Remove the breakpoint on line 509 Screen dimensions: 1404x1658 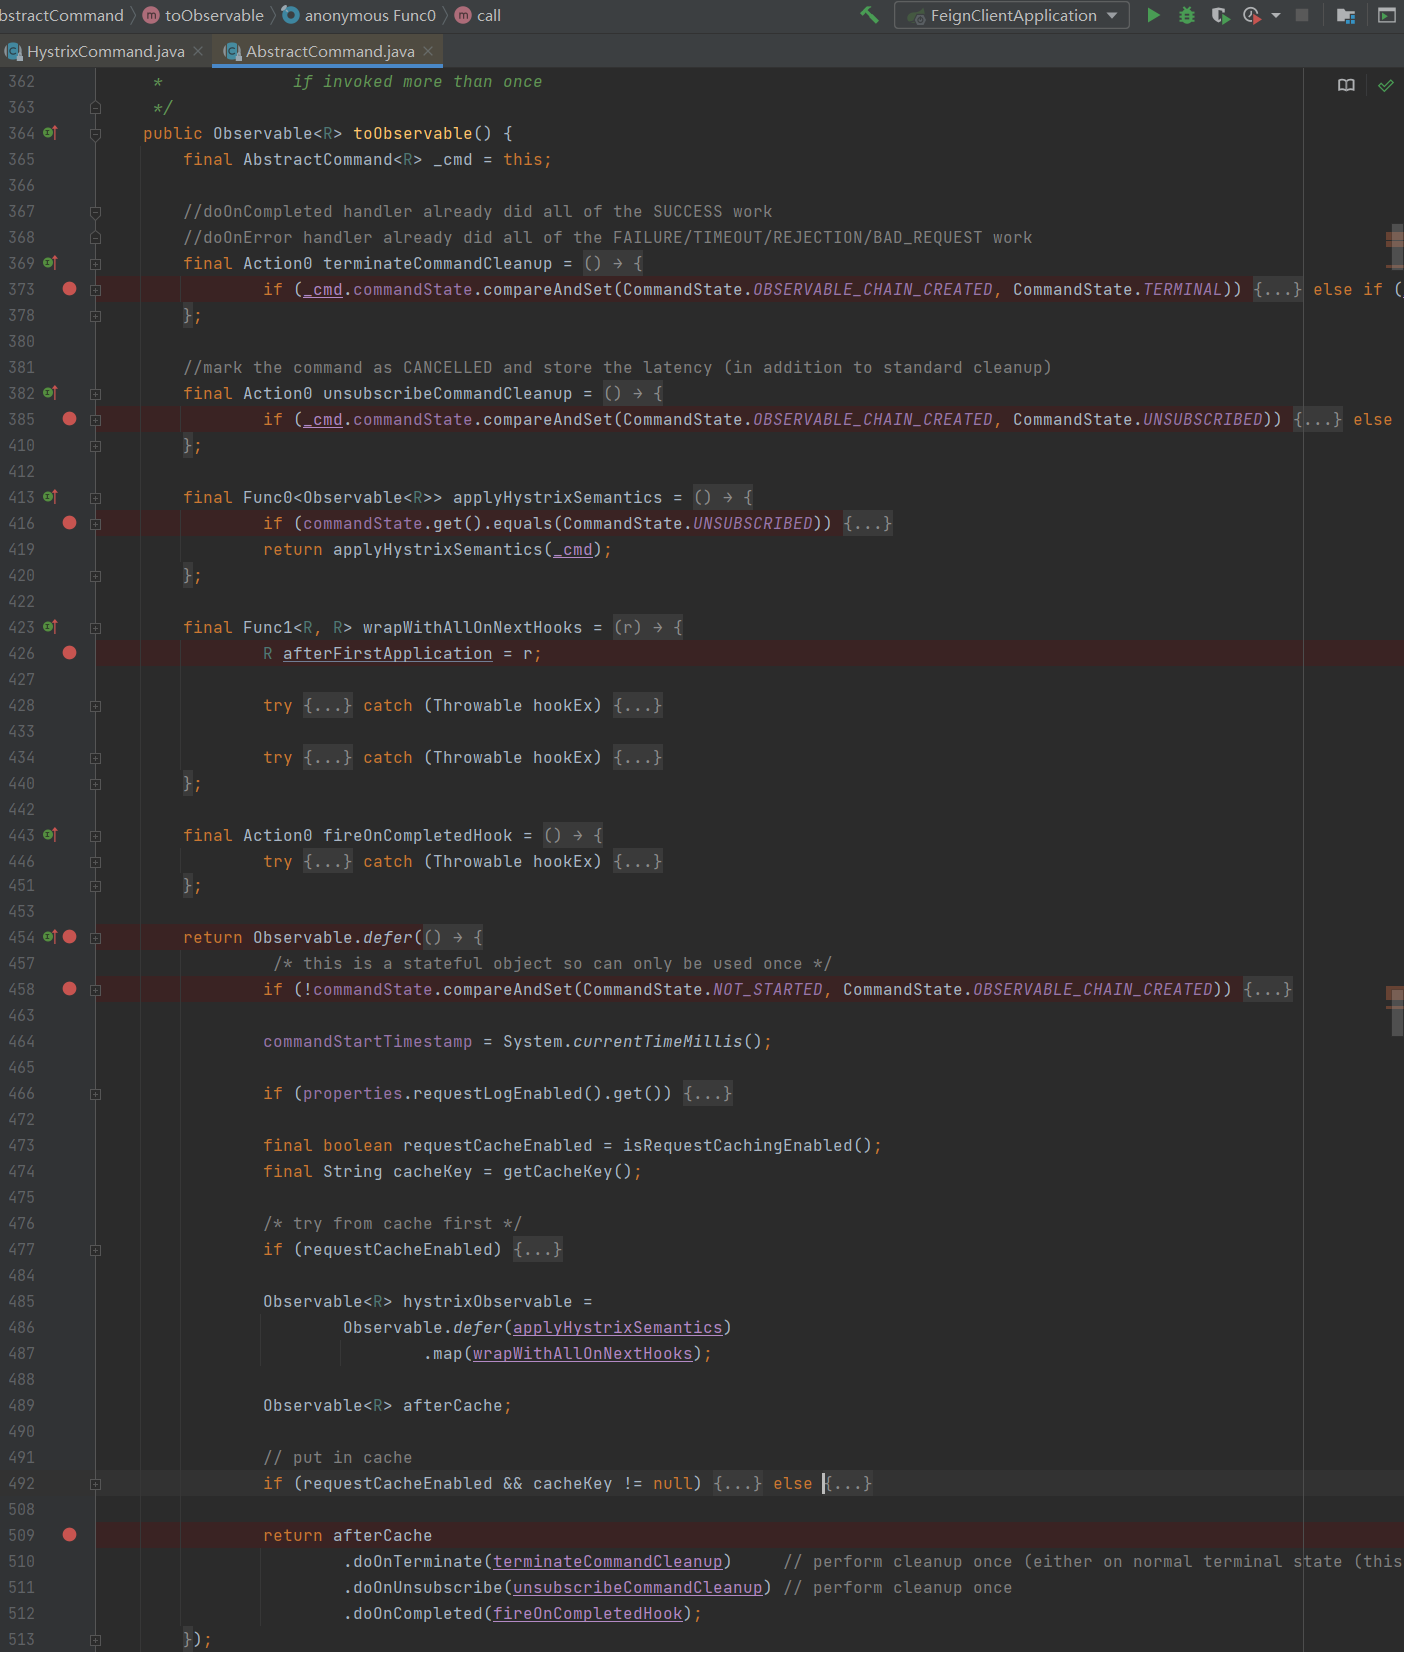pyautogui.click(x=69, y=1535)
